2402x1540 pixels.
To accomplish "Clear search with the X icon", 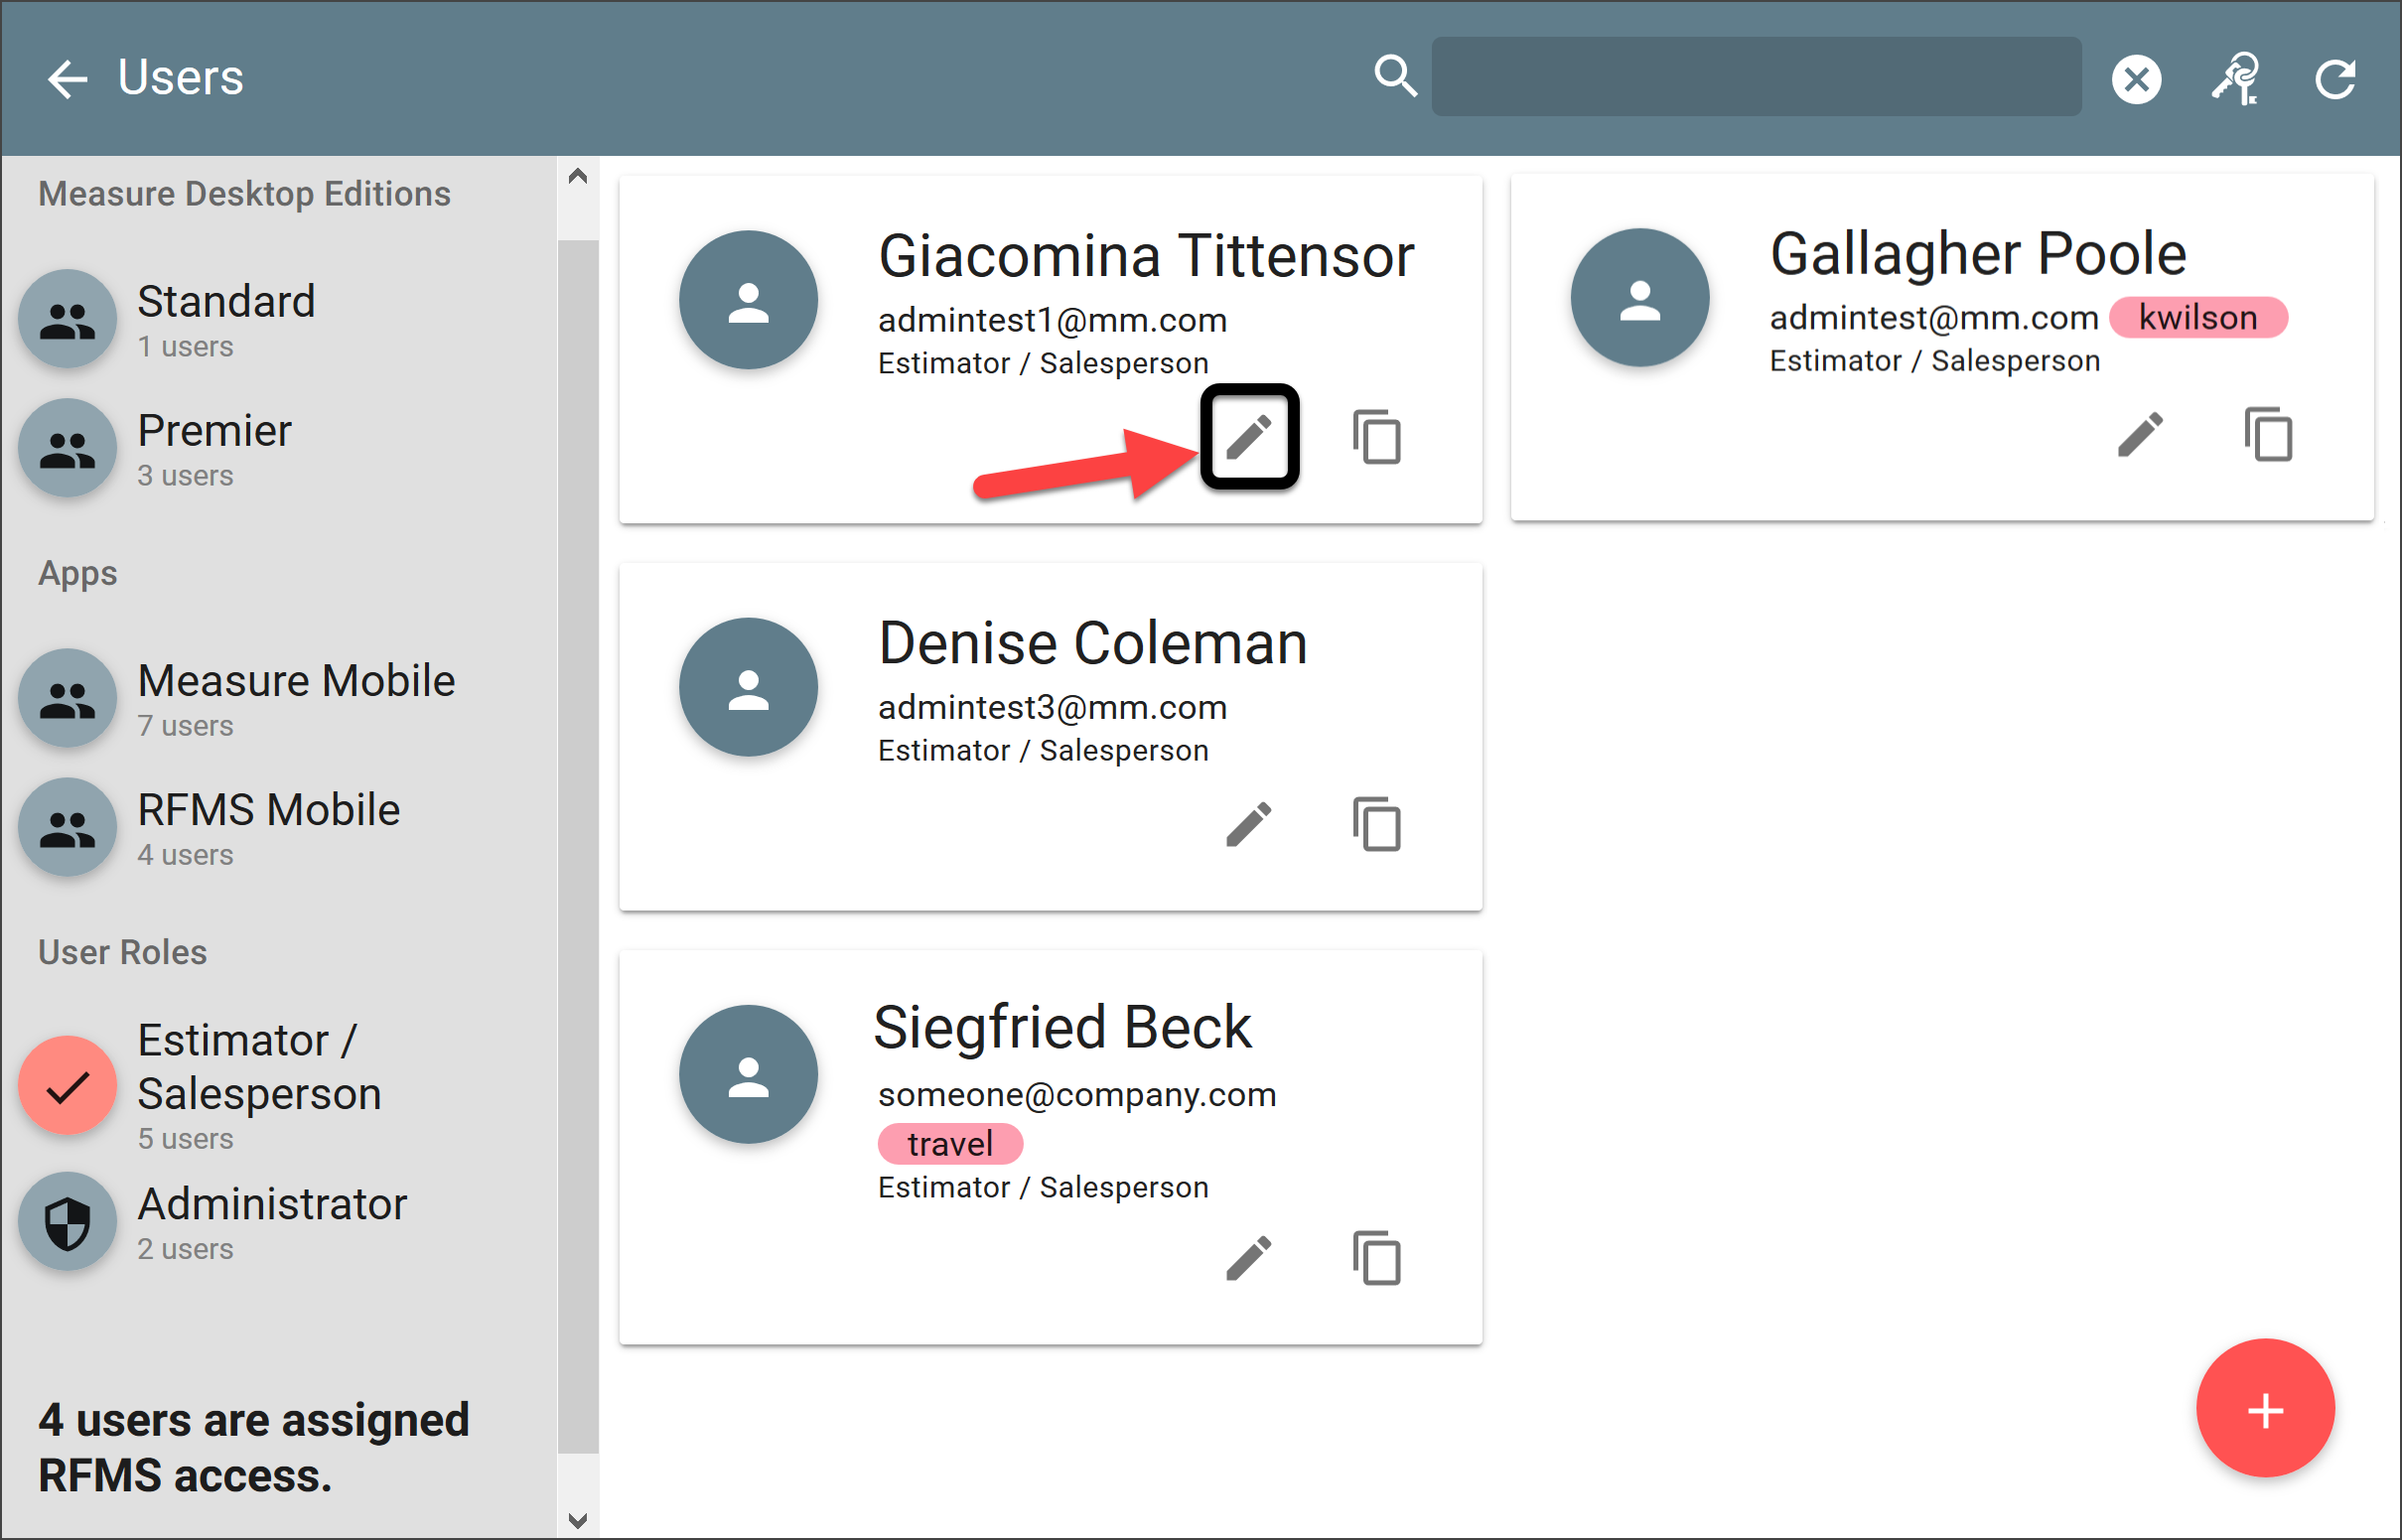I will tap(2136, 79).
